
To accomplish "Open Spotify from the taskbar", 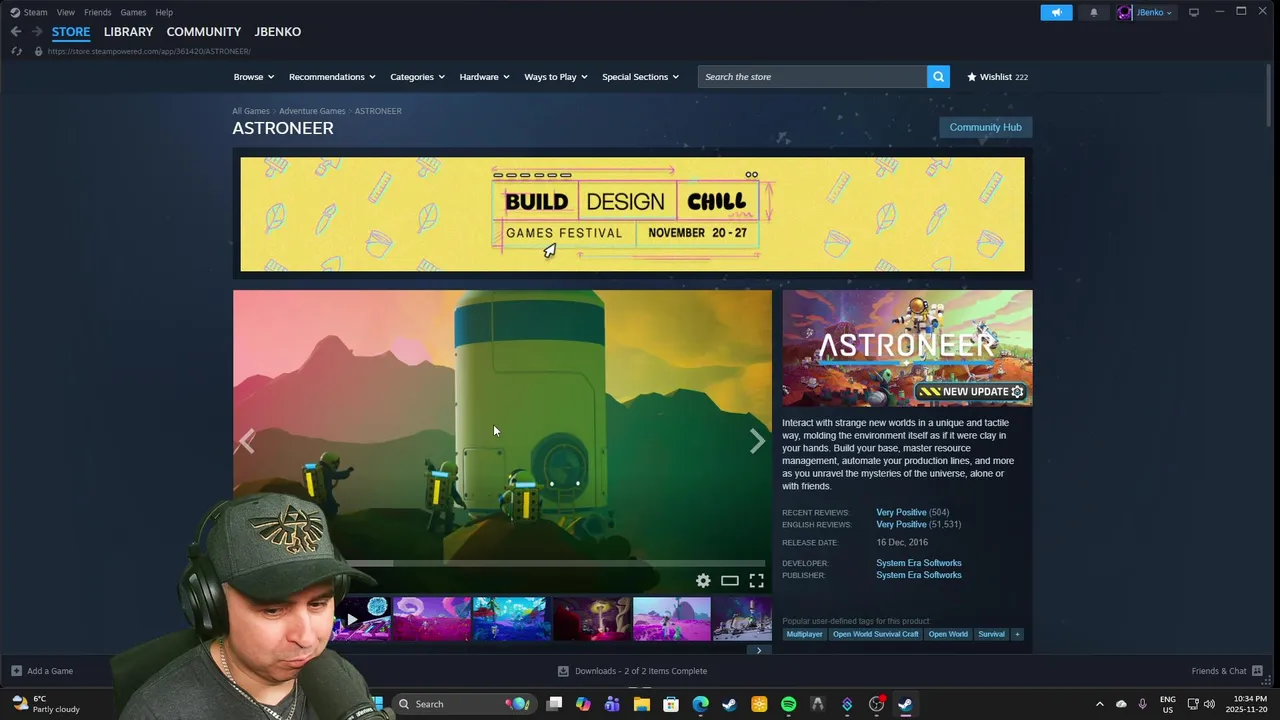I will (x=788, y=704).
